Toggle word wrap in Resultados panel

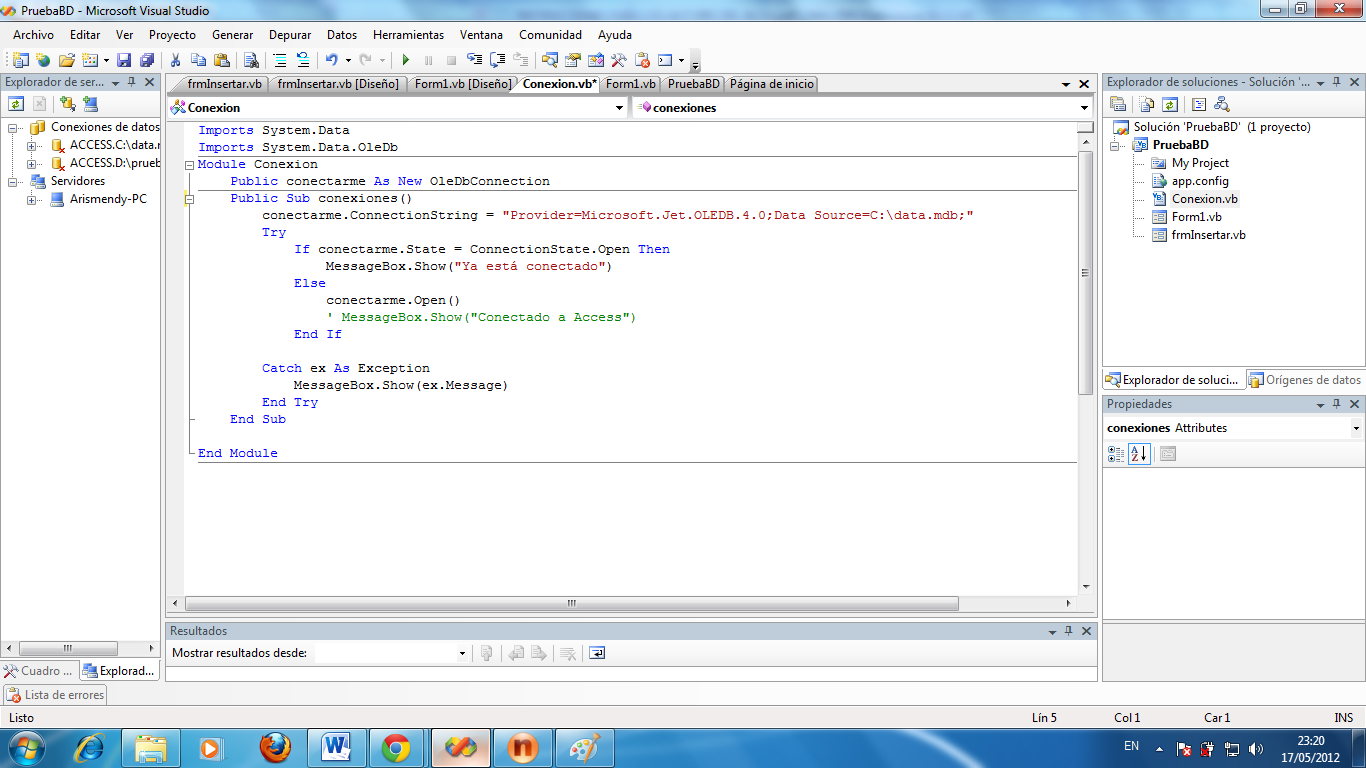pyautogui.click(x=597, y=653)
